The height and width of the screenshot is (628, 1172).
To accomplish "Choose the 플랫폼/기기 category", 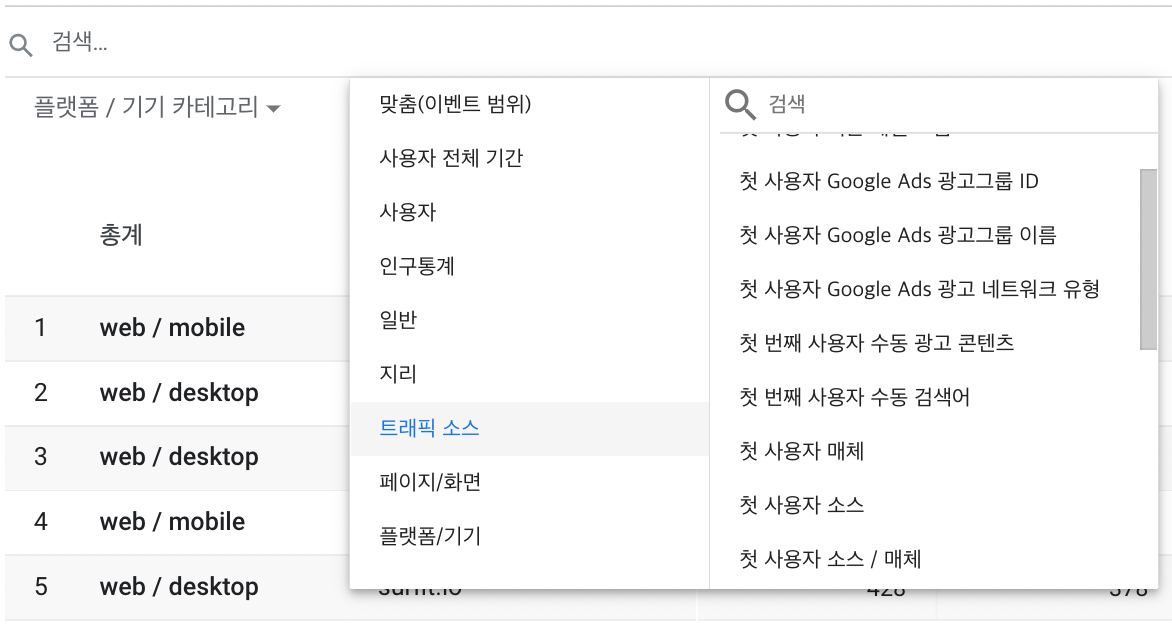I will 430,536.
